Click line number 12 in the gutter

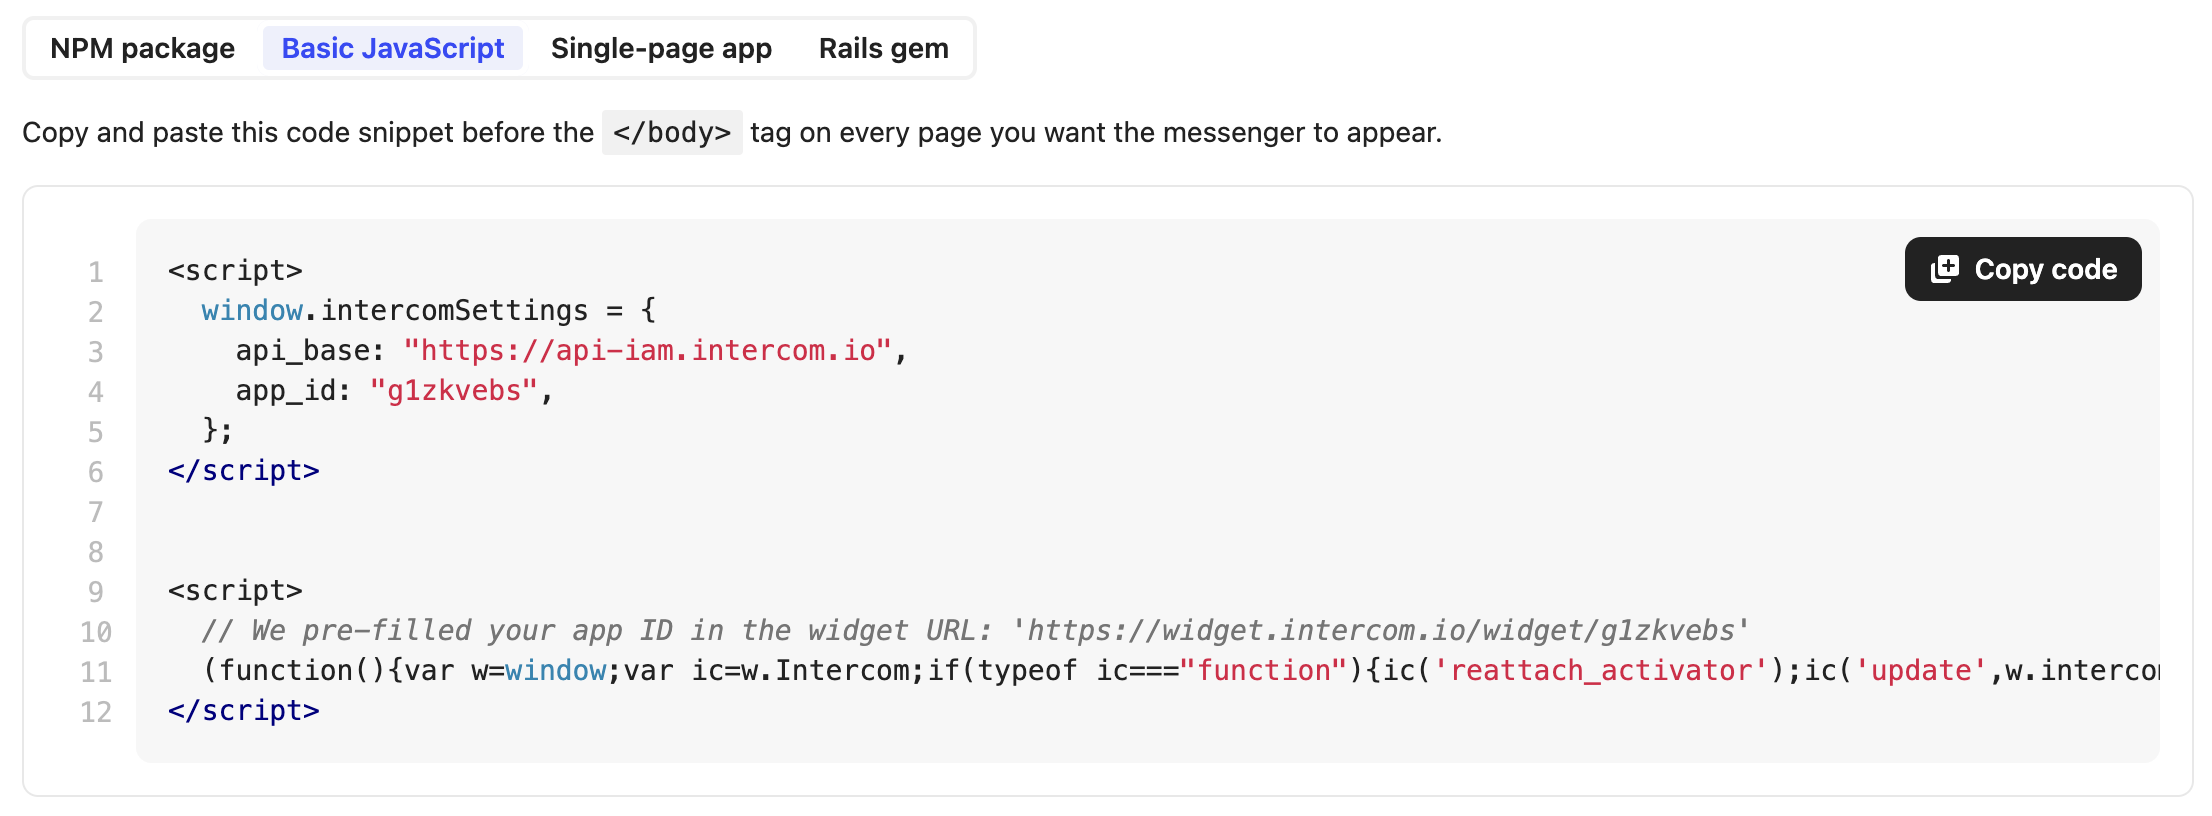point(96,712)
